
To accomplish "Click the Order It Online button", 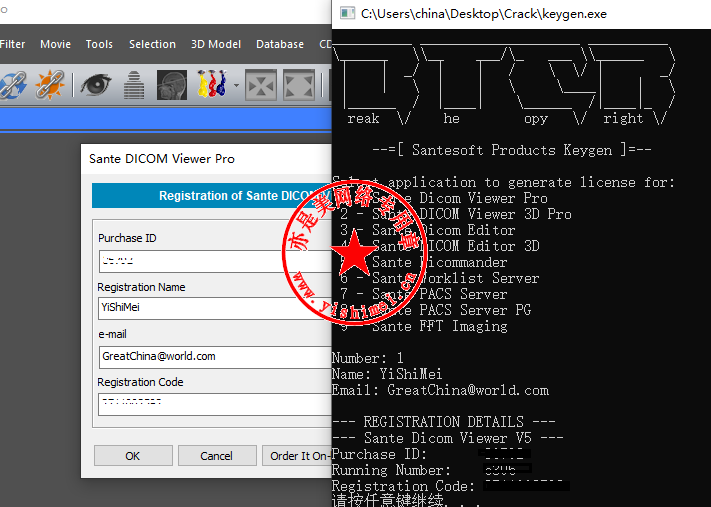I will coord(297,456).
